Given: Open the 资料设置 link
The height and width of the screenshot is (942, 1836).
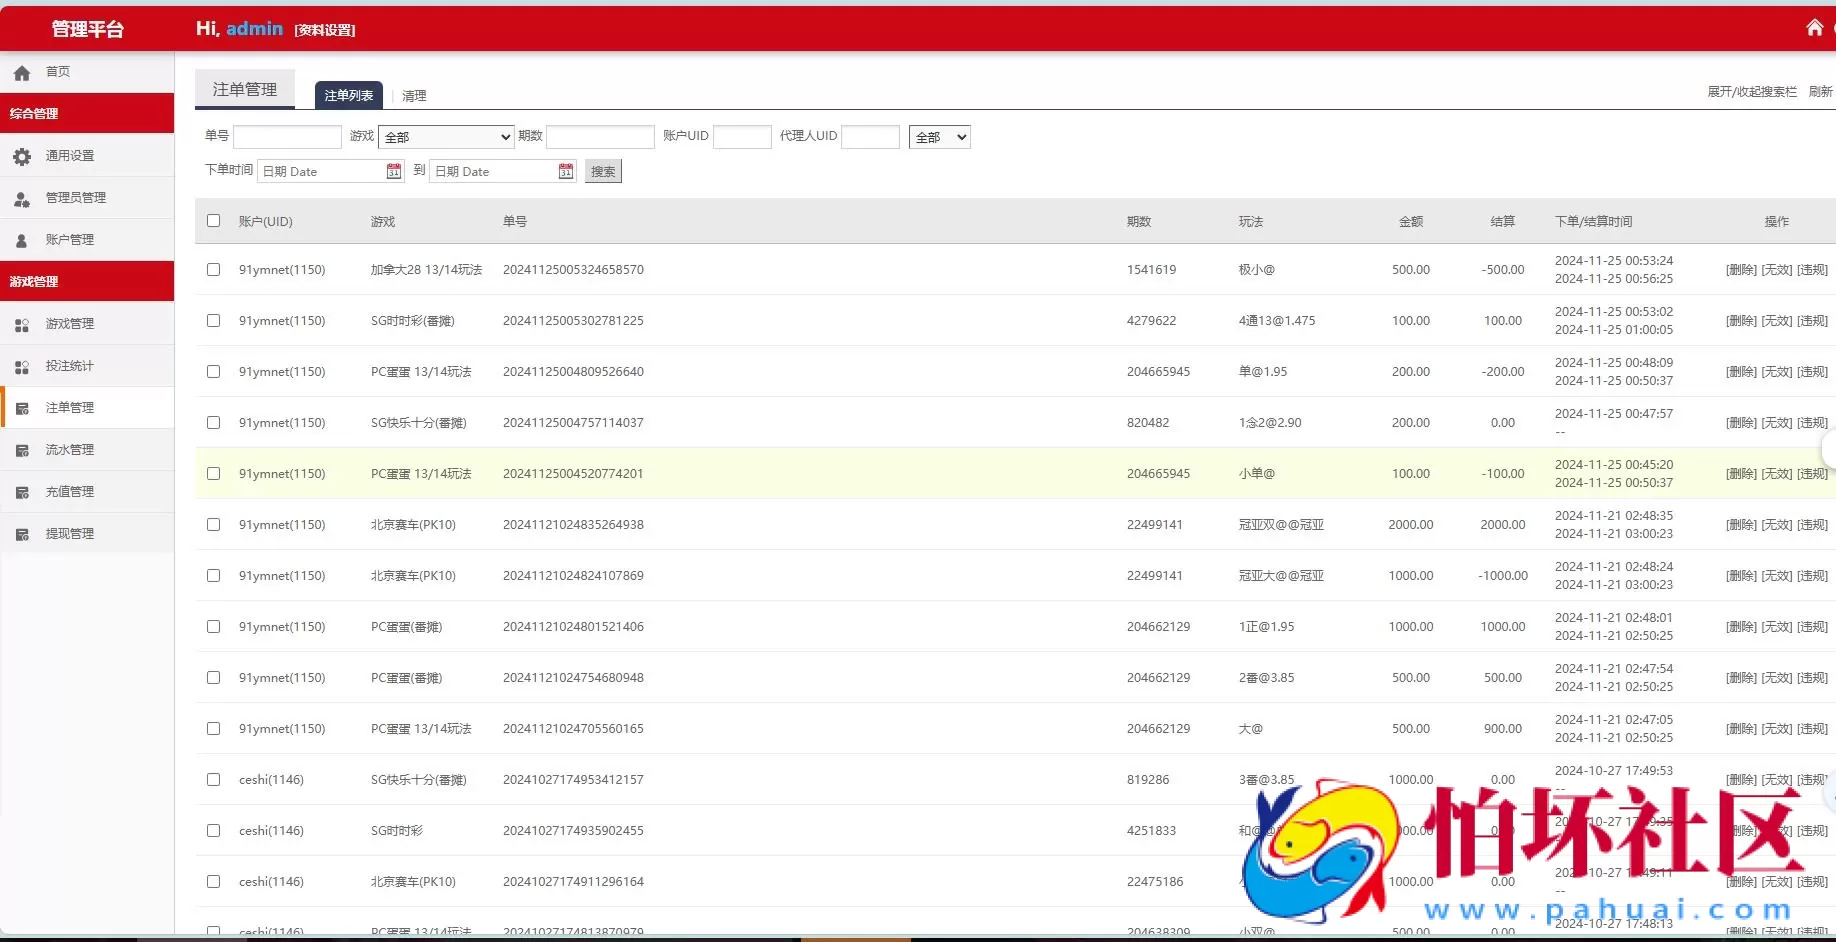Looking at the screenshot, I should coord(323,30).
